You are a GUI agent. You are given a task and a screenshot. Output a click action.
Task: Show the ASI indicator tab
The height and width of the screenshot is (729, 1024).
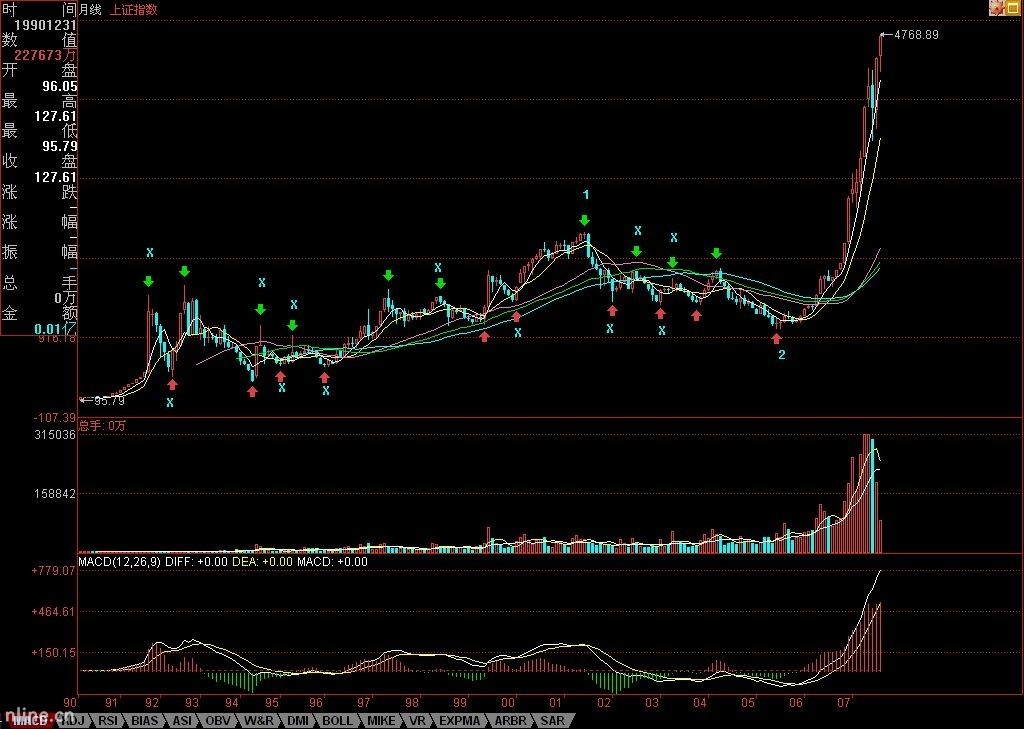[182, 721]
